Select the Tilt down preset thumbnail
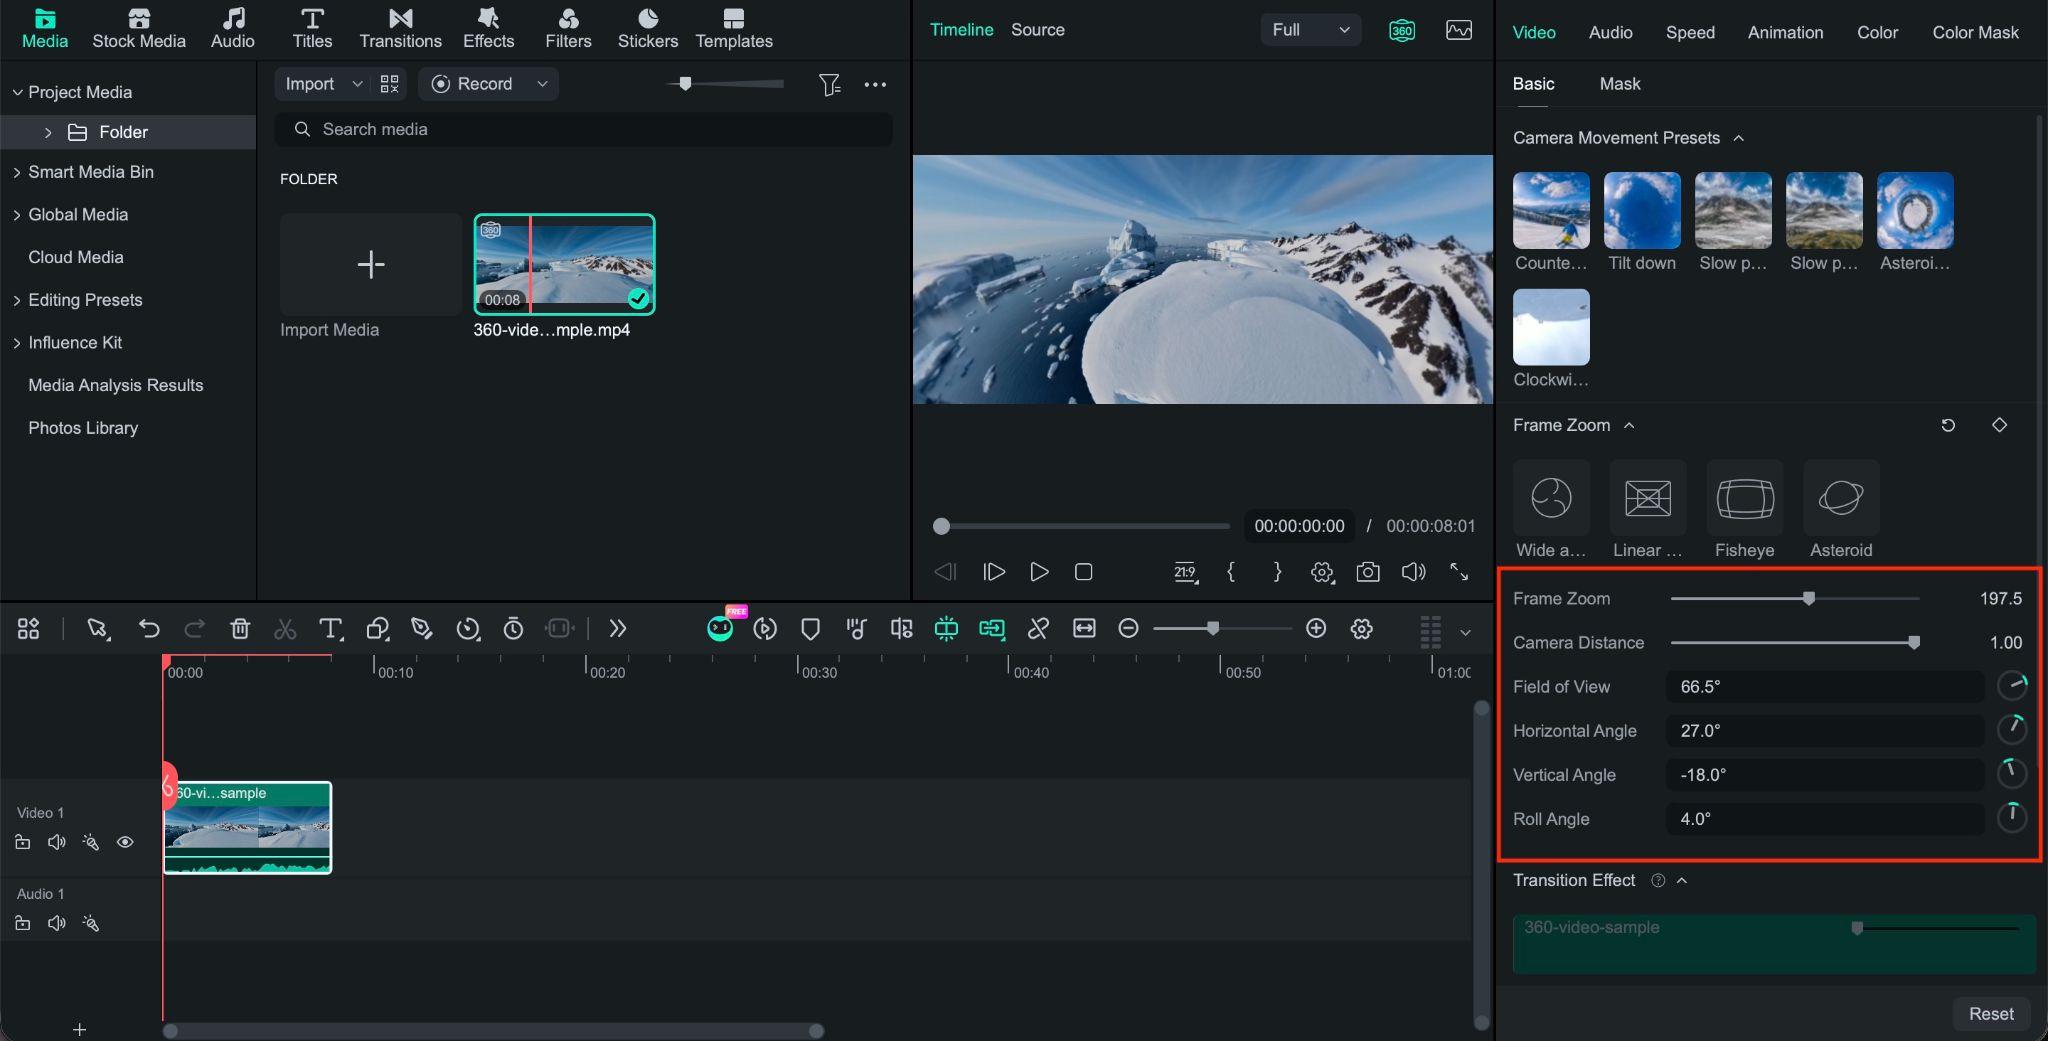Screen dimensions: 2048x1041 tap(1642, 210)
